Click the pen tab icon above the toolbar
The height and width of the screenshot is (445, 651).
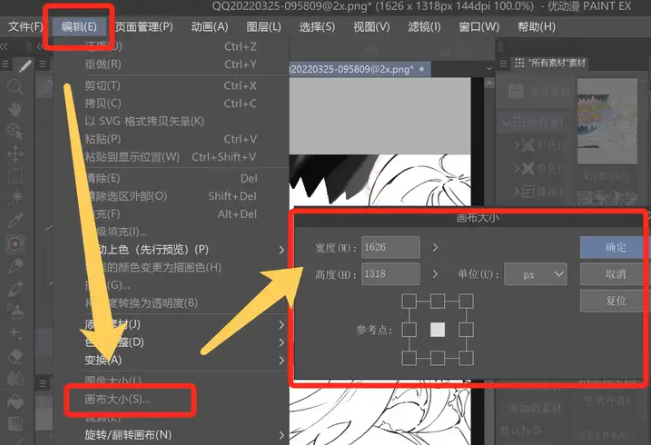coord(25,66)
